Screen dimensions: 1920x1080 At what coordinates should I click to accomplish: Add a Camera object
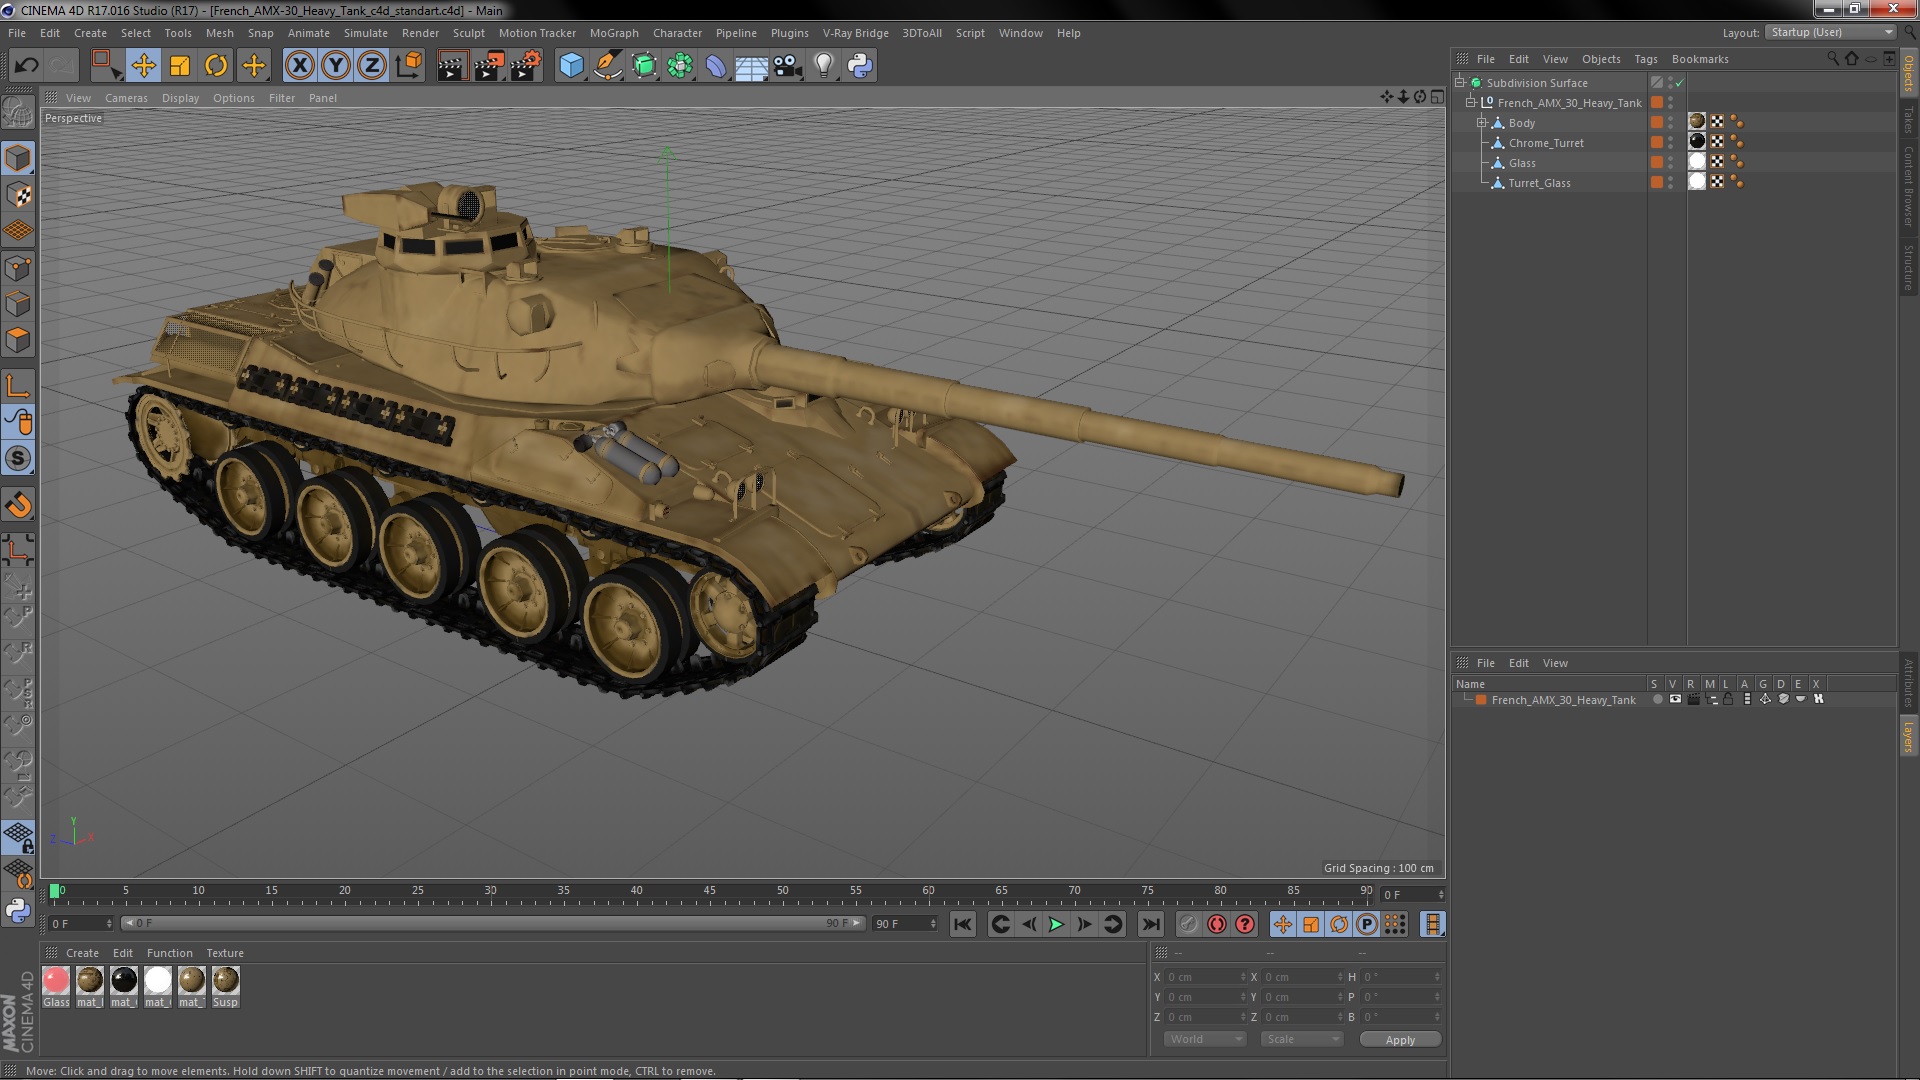788,66
